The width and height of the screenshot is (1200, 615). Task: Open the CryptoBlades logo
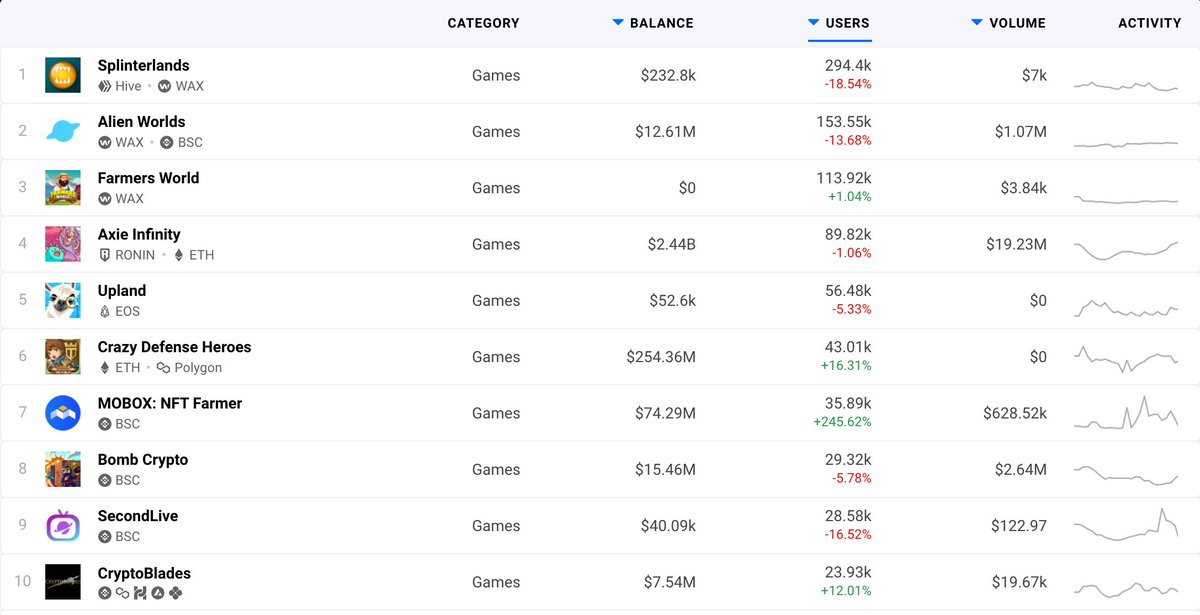tap(63, 582)
